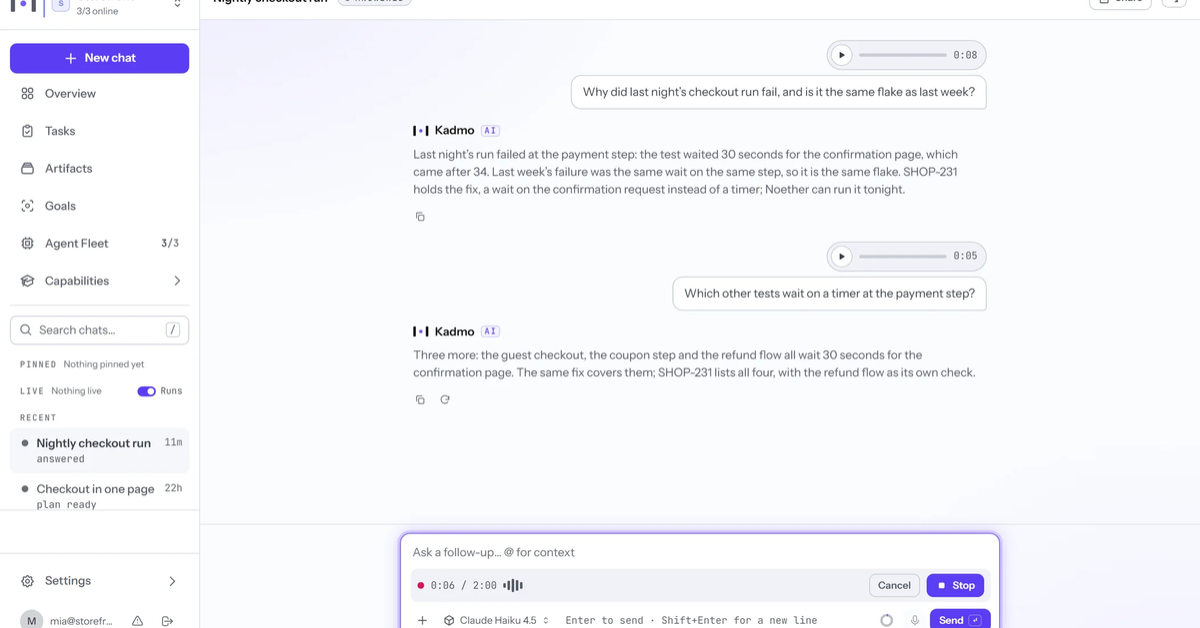The height and width of the screenshot is (628, 1200).
Task: Seek in the 0:08 audio track
Action: pos(903,55)
